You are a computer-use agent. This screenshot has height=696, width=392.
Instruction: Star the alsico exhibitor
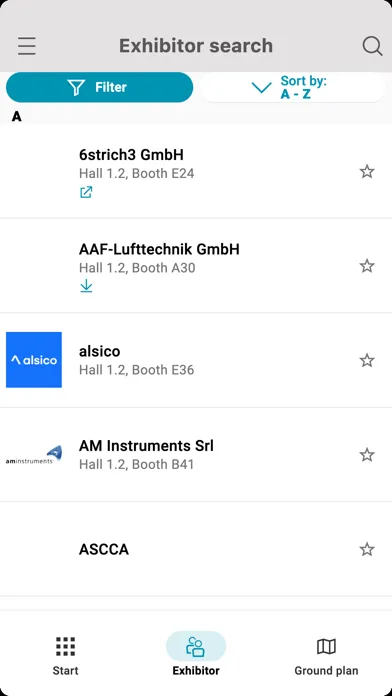click(x=367, y=360)
